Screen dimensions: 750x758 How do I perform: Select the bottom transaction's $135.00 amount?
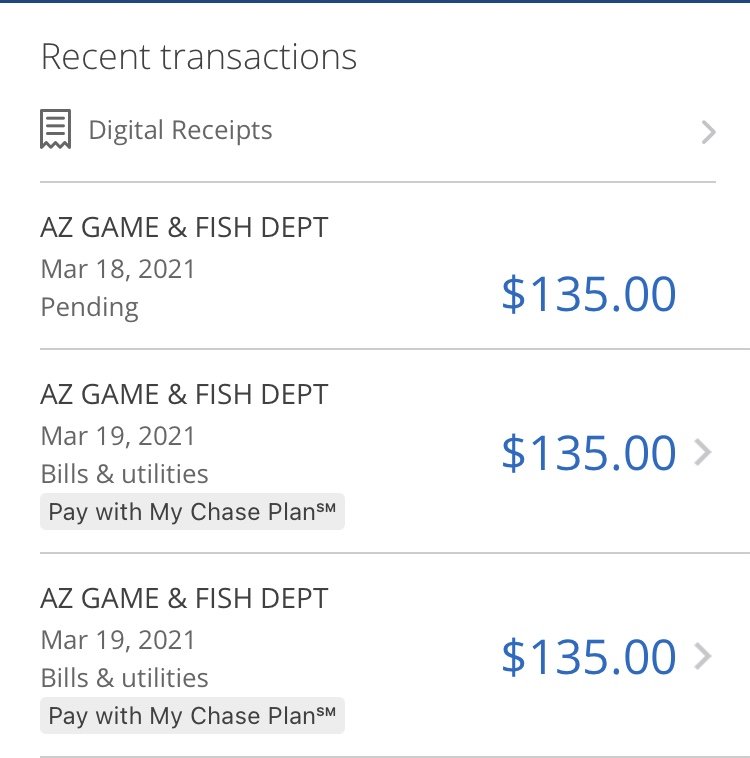coord(588,657)
